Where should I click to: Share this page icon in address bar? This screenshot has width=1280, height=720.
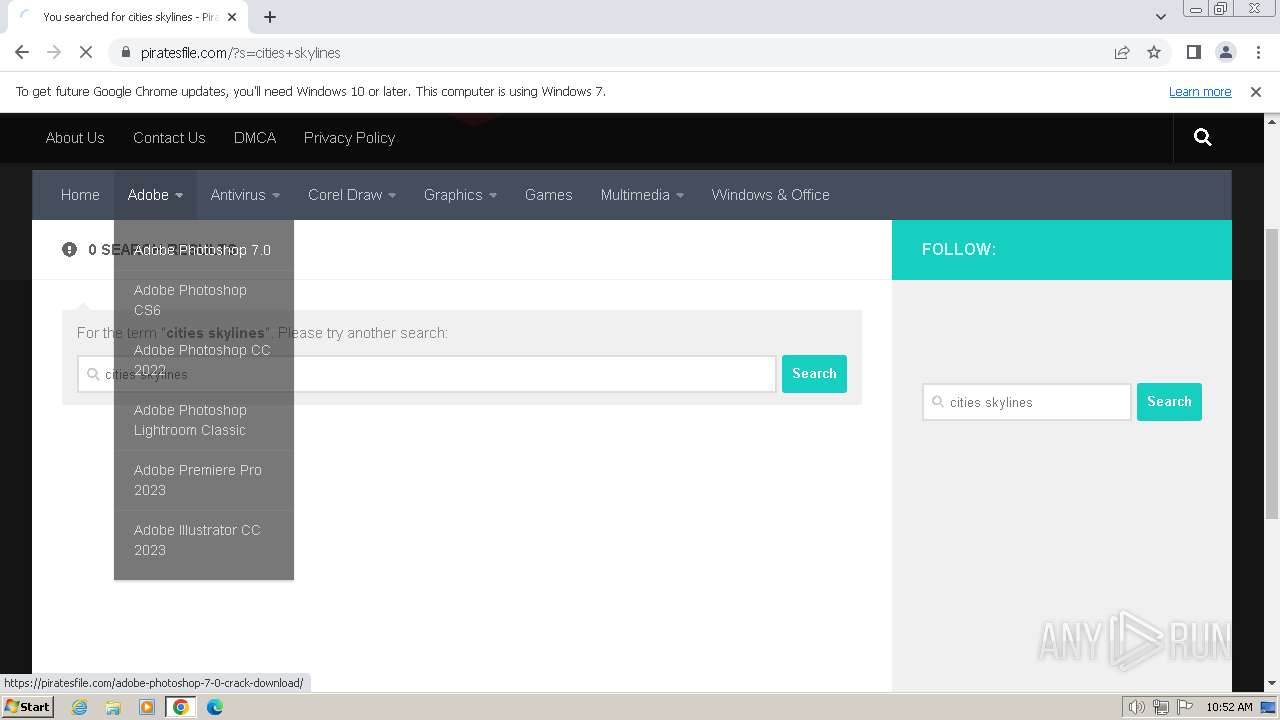pyautogui.click(x=1122, y=52)
